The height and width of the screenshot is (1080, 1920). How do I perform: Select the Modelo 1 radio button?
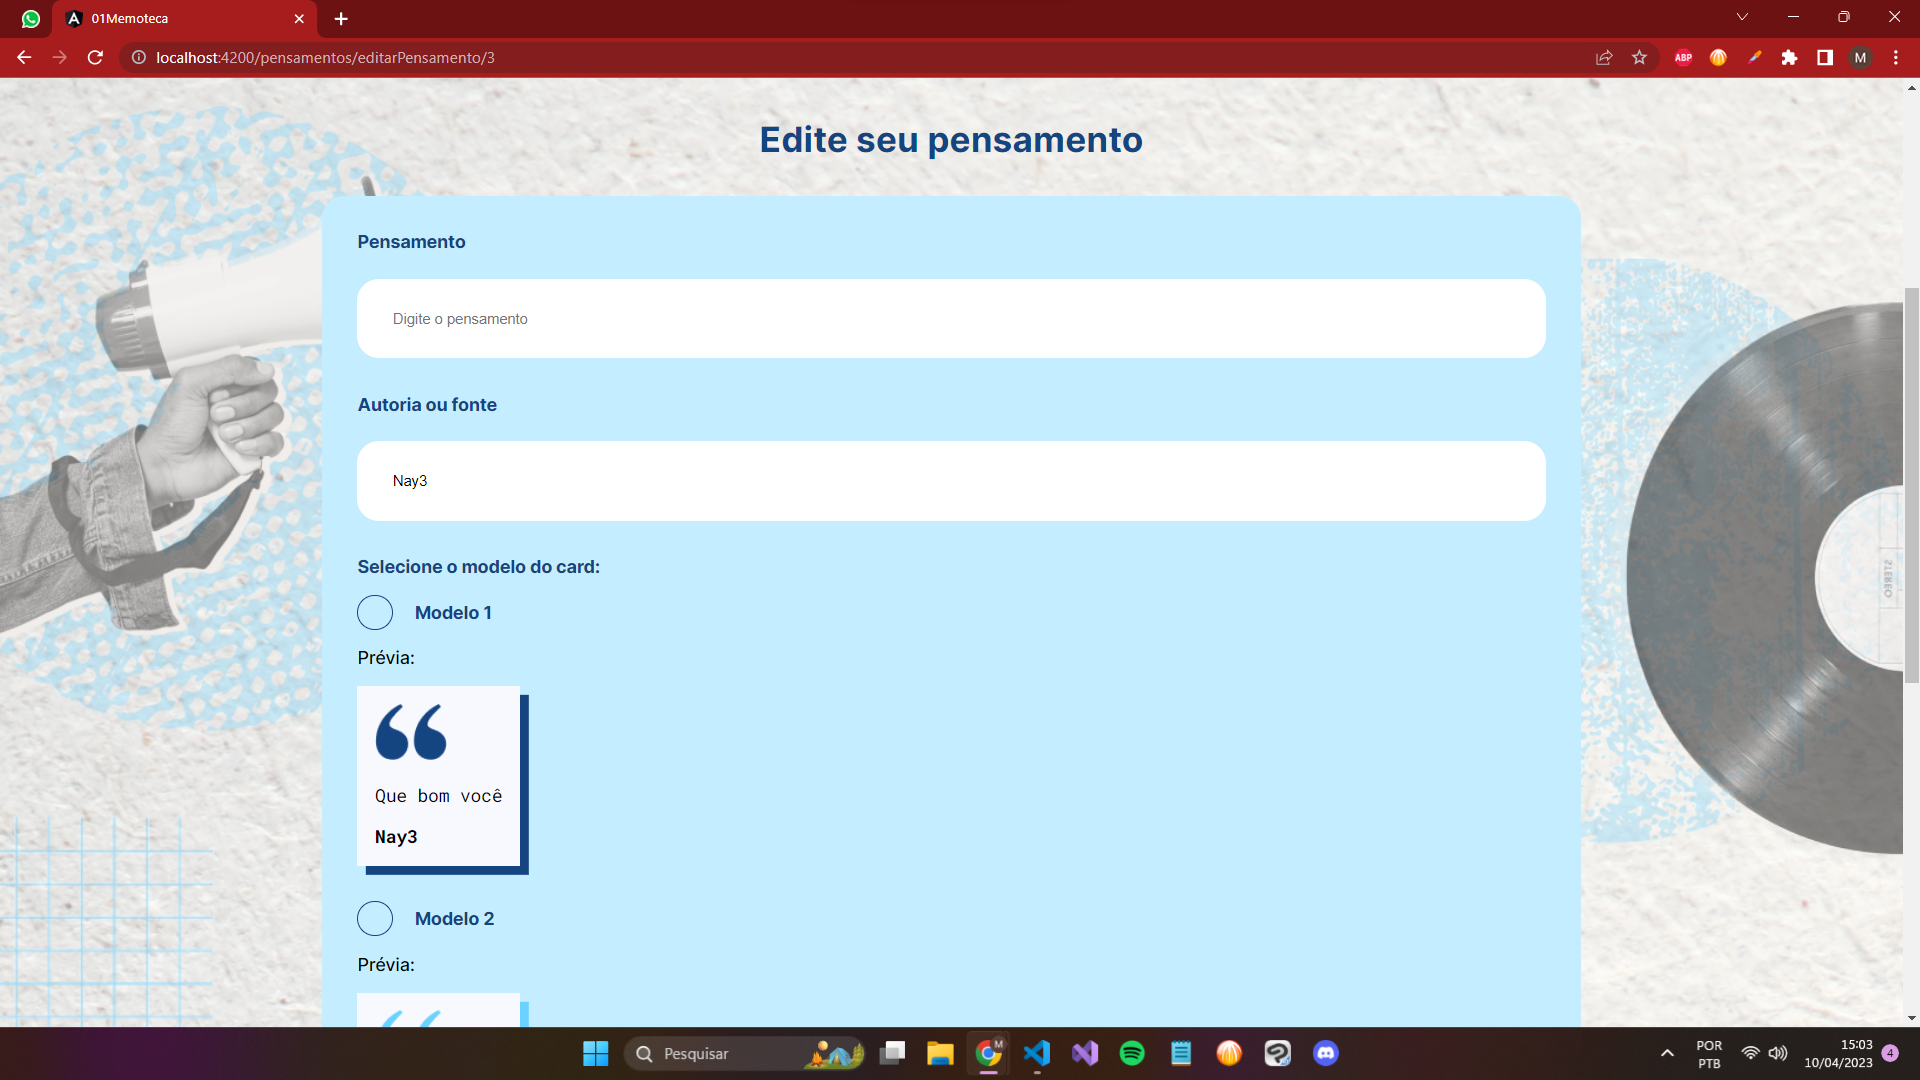pos(375,613)
